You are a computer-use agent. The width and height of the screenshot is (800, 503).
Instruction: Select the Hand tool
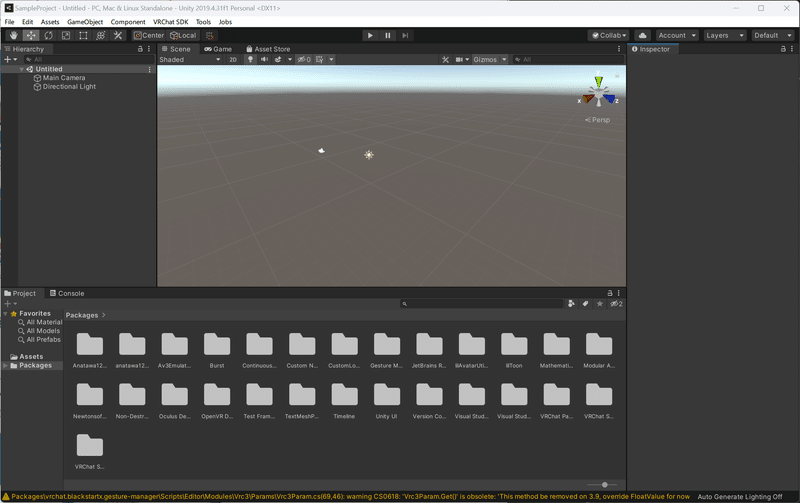click(x=14, y=35)
